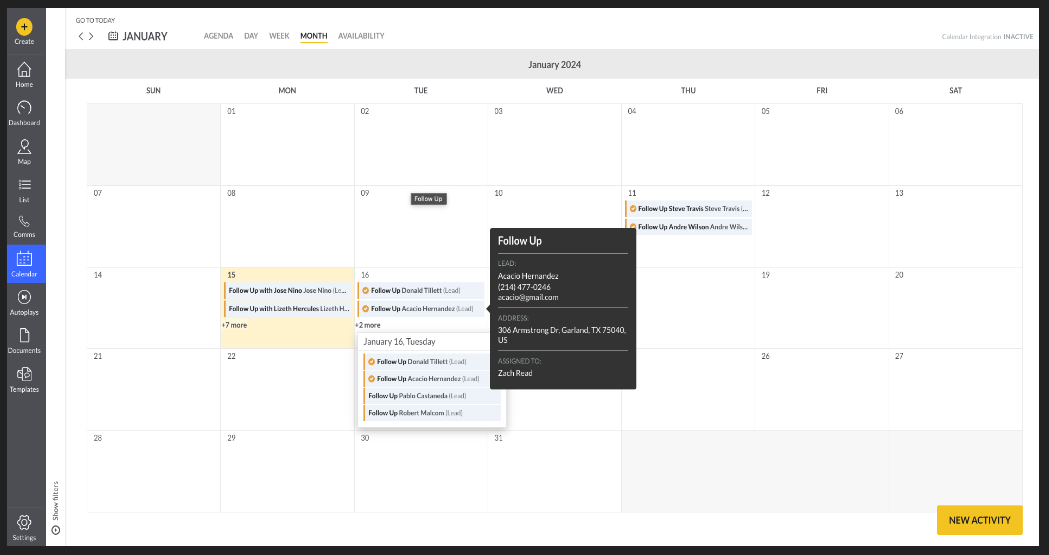Go to next month arrow
Image resolution: width=1049 pixels, height=555 pixels.
91,36
